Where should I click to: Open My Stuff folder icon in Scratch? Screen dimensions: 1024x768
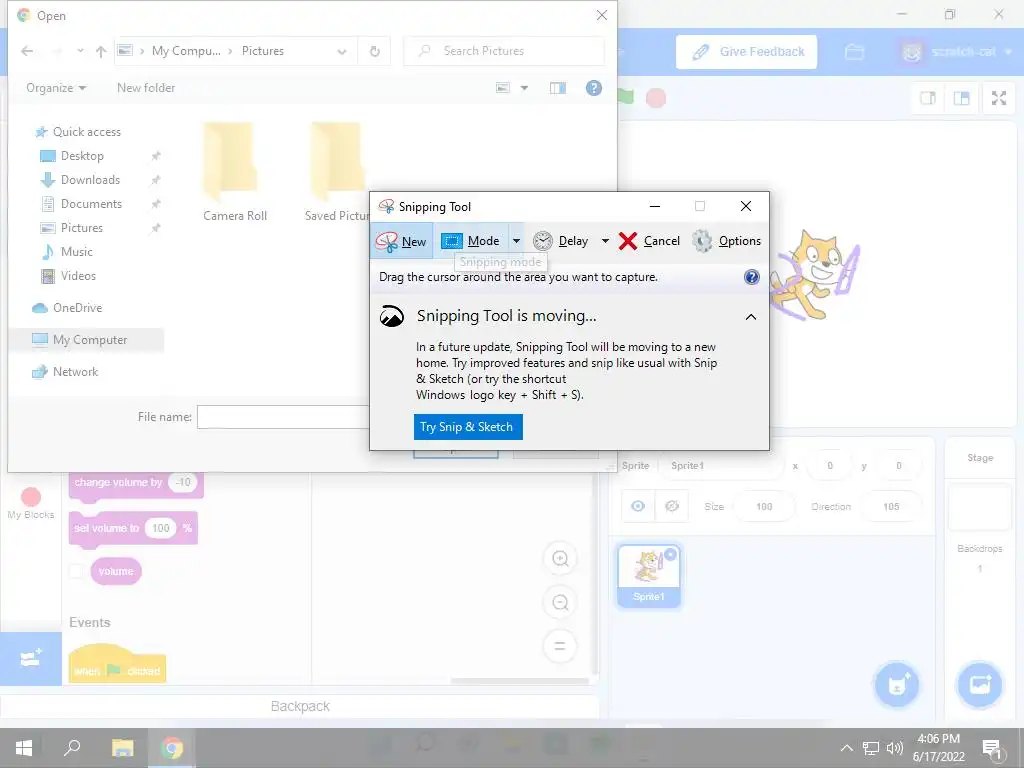tap(854, 52)
